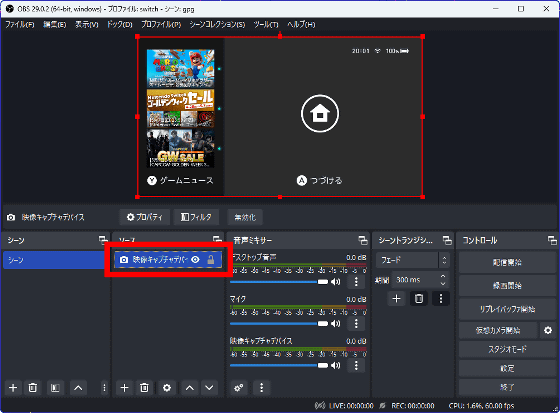Open the ファイル(F) menu
The height and width of the screenshot is (413, 560).
pyautogui.click(x=20, y=24)
